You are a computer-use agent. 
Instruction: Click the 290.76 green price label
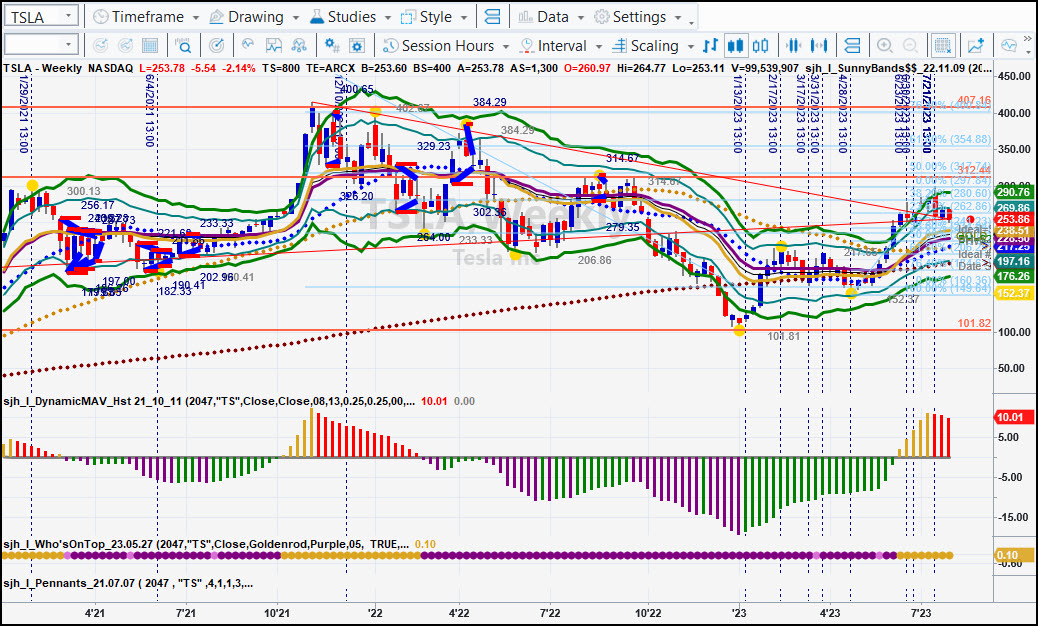pyautogui.click(x=1013, y=193)
